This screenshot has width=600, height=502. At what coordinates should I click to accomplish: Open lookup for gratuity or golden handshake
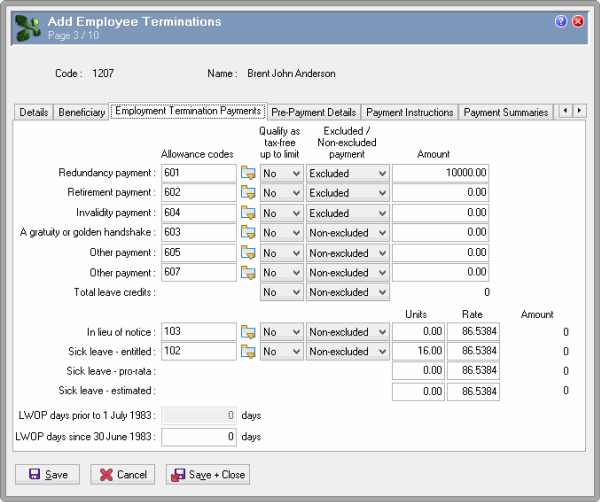(248, 232)
